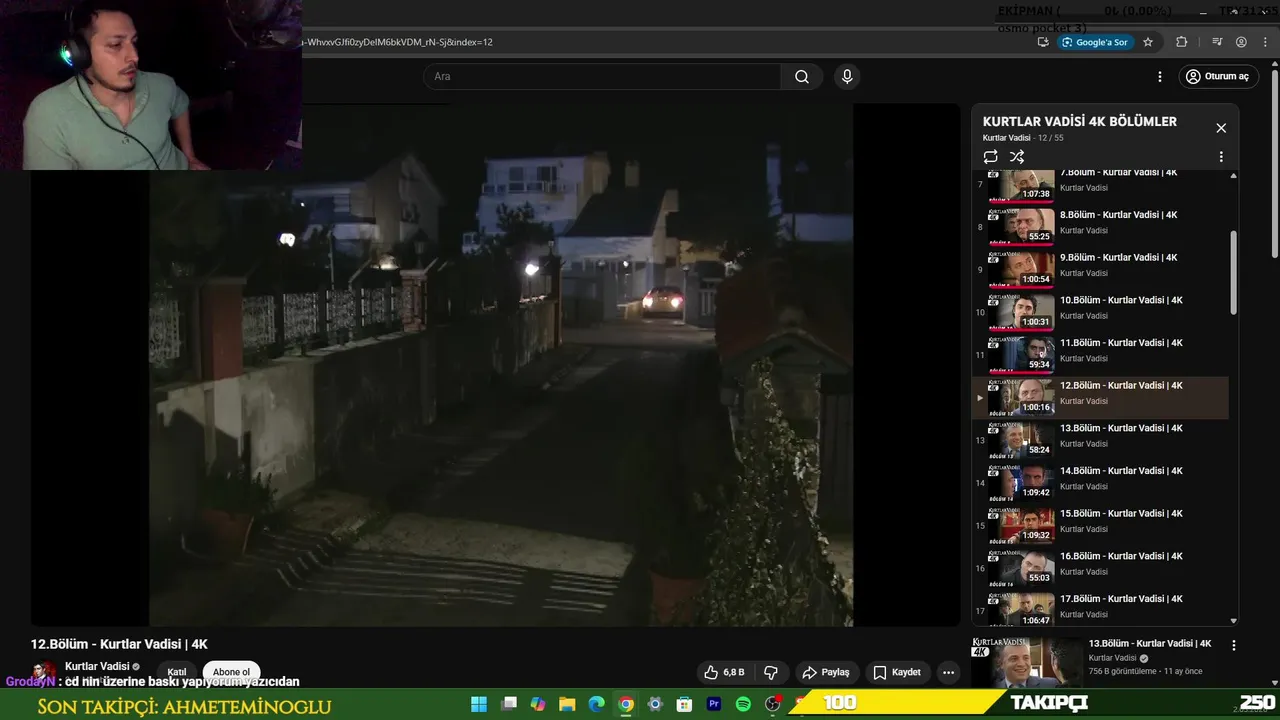Open recommended 13.Bölüm video below the playlist
Image resolution: width=1280 pixels, height=720 pixels.
click(x=1150, y=644)
